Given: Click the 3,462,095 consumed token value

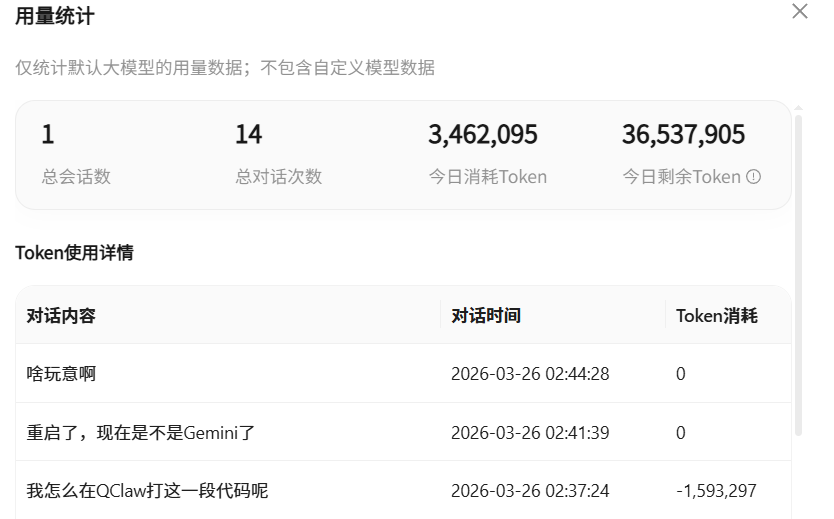Looking at the screenshot, I should (x=483, y=134).
